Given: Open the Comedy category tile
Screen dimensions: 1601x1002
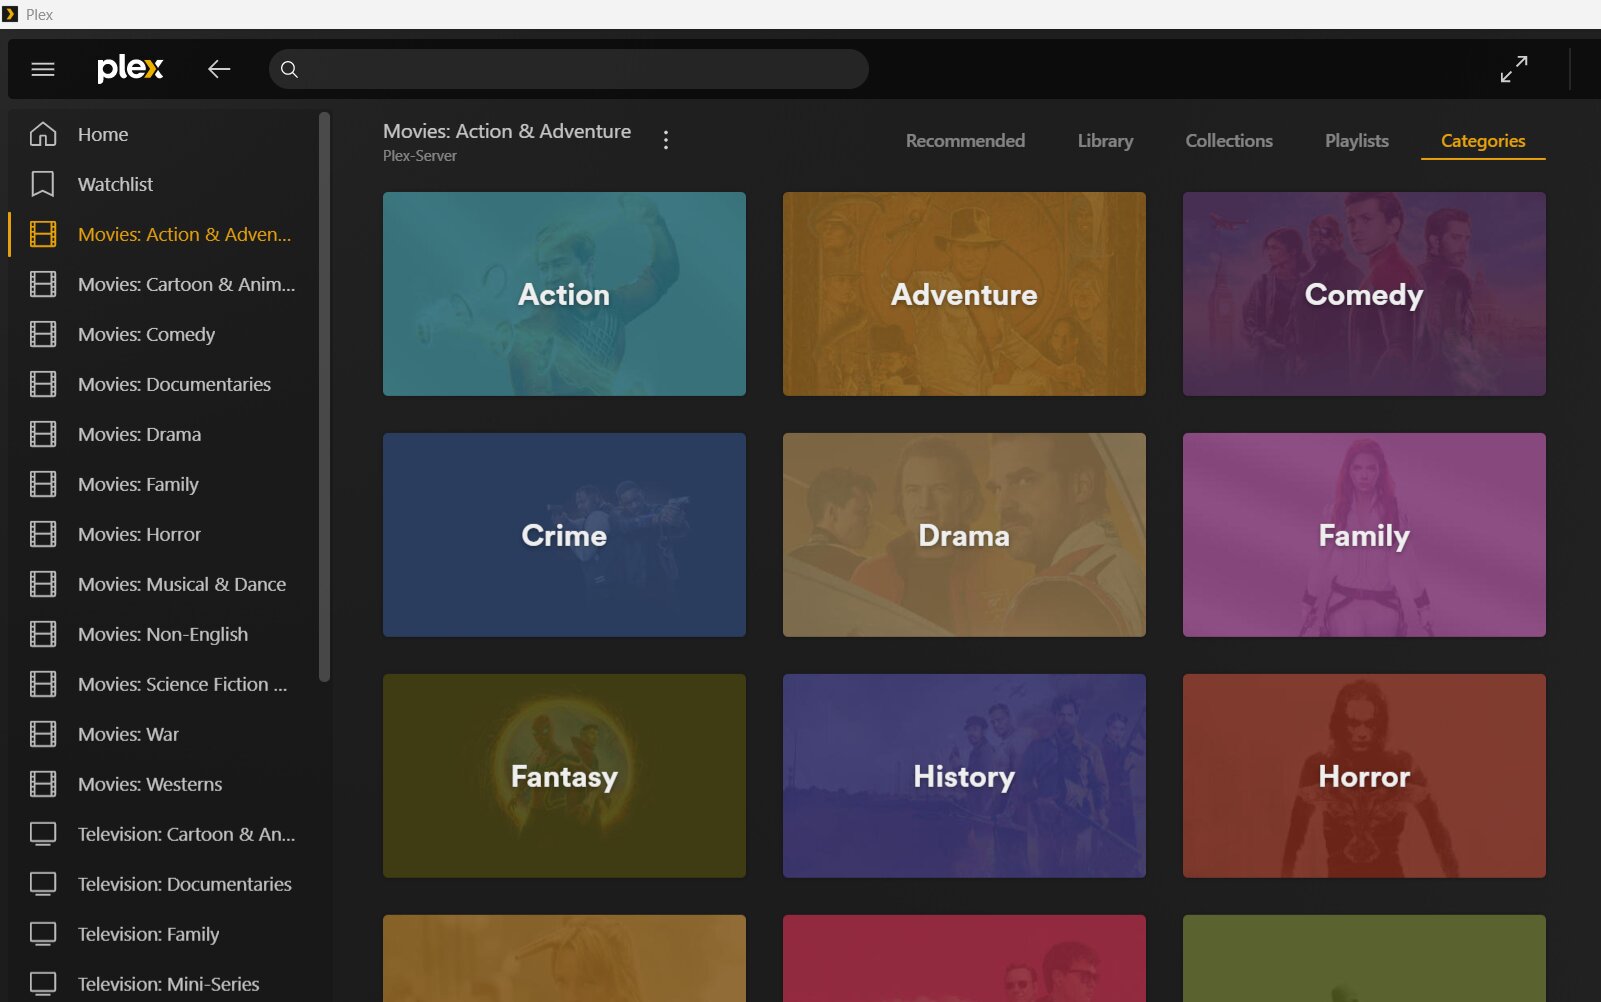Looking at the screenshot, I should pos(1364,294).
